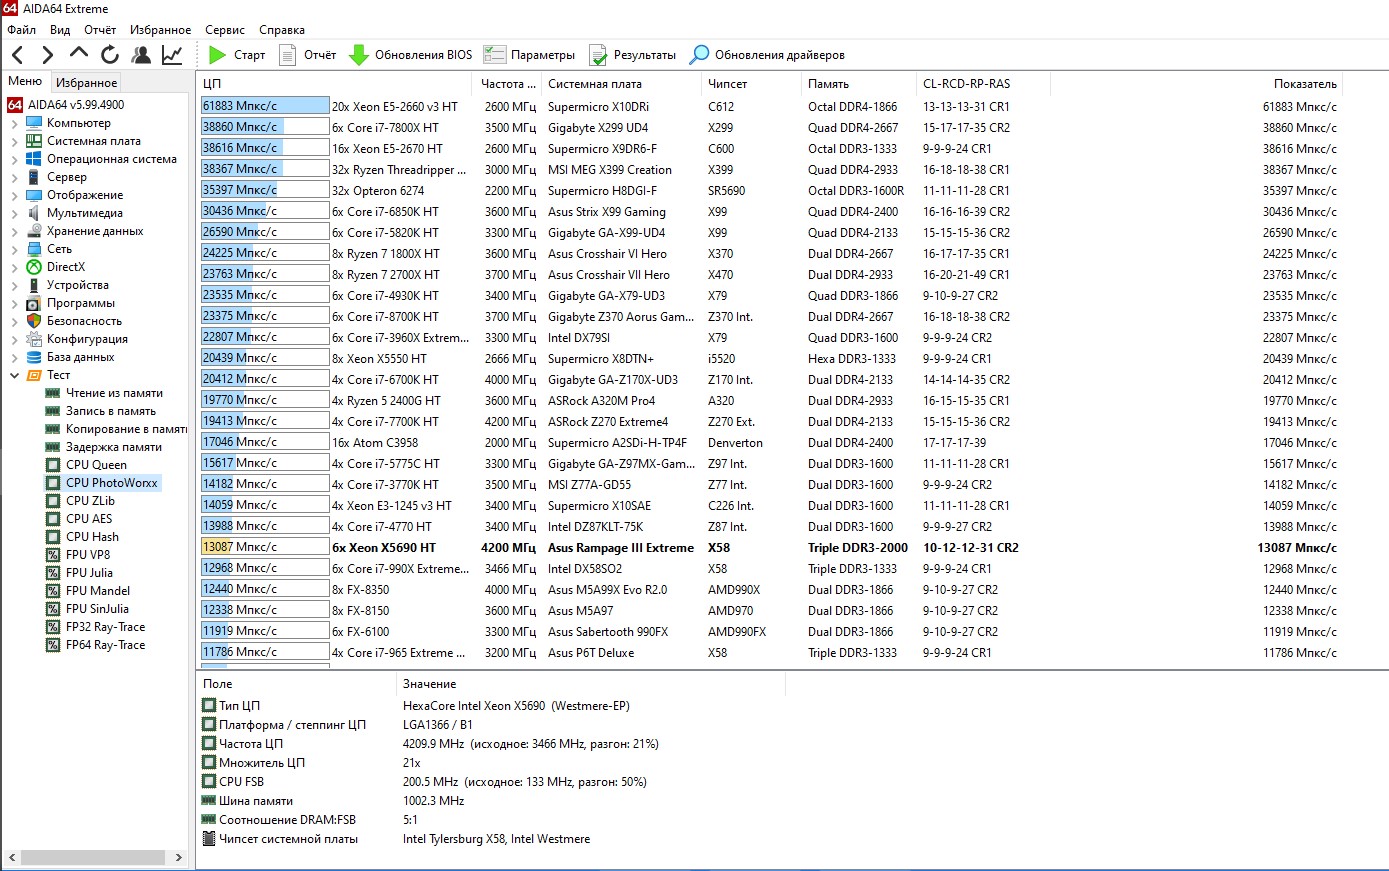Open the CPU AES benchmark

point(79,519)
